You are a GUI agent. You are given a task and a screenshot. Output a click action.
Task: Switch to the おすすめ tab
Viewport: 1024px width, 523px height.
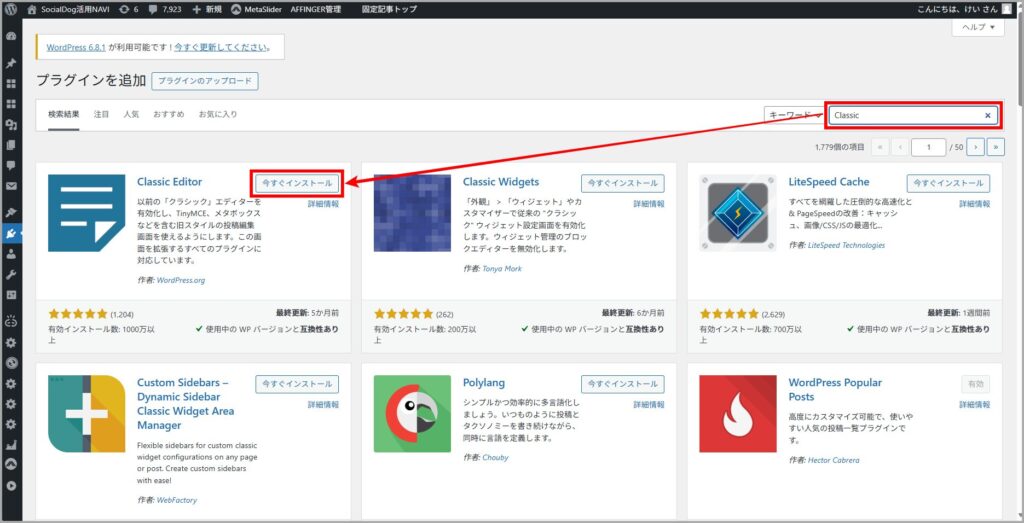[x=169, y=114]
